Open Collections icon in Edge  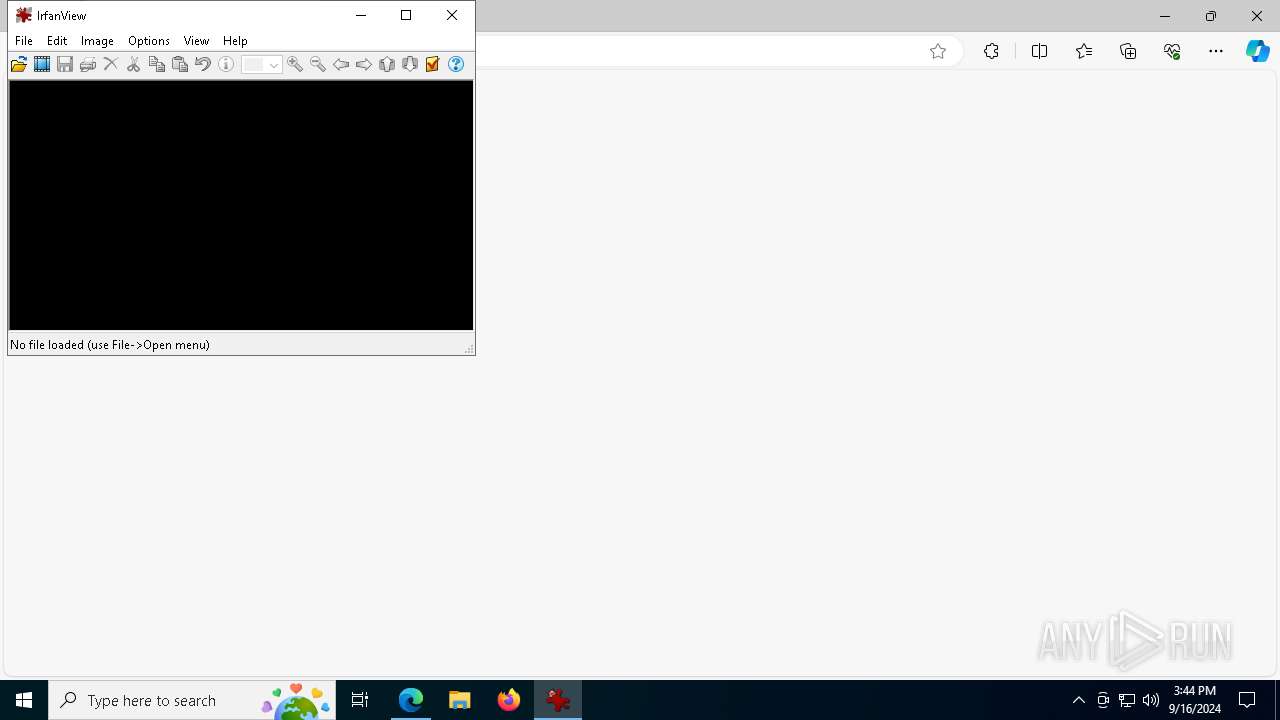coord(1128,51)
